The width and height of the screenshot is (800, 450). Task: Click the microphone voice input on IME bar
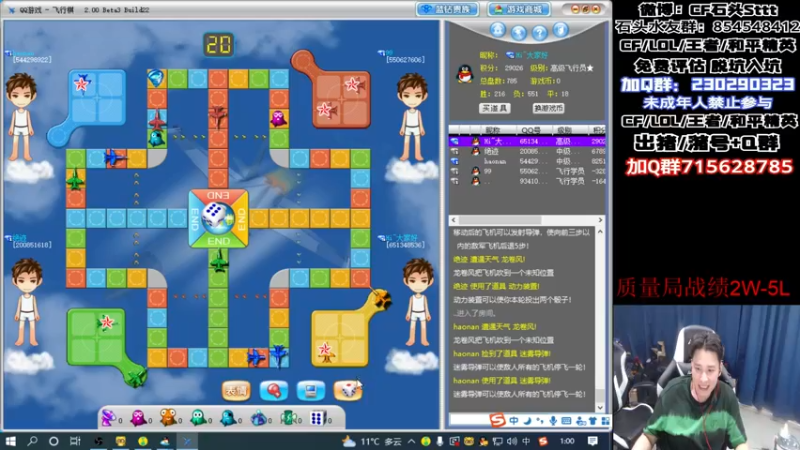click(553, 421)
